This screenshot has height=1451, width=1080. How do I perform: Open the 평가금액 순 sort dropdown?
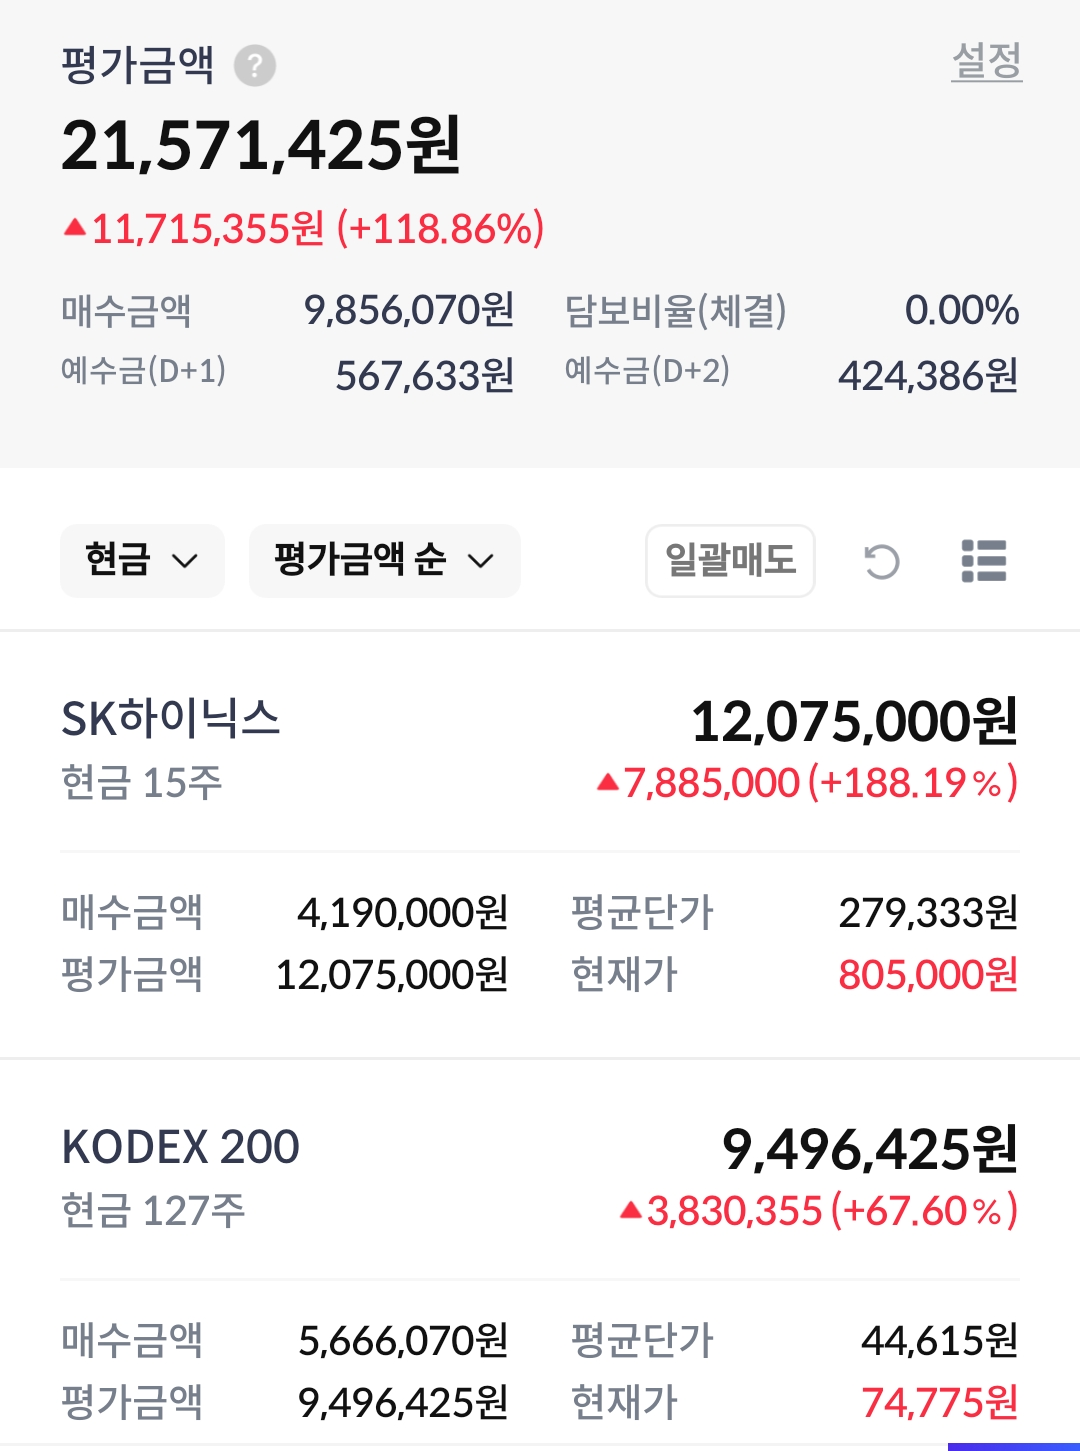pyautogui.click(x=384, y=561)
